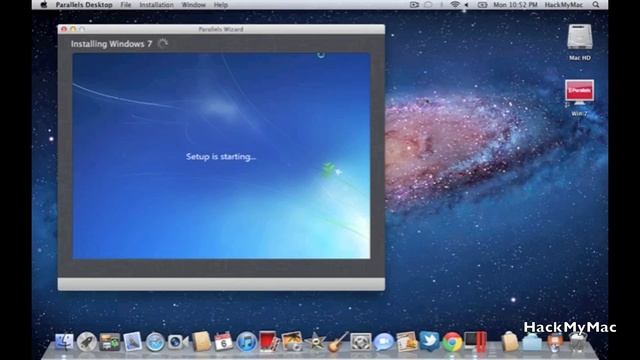This screenshot has width=640, height=360.
Task: Open iMovie star icon in dock
Action: point(315,342)
